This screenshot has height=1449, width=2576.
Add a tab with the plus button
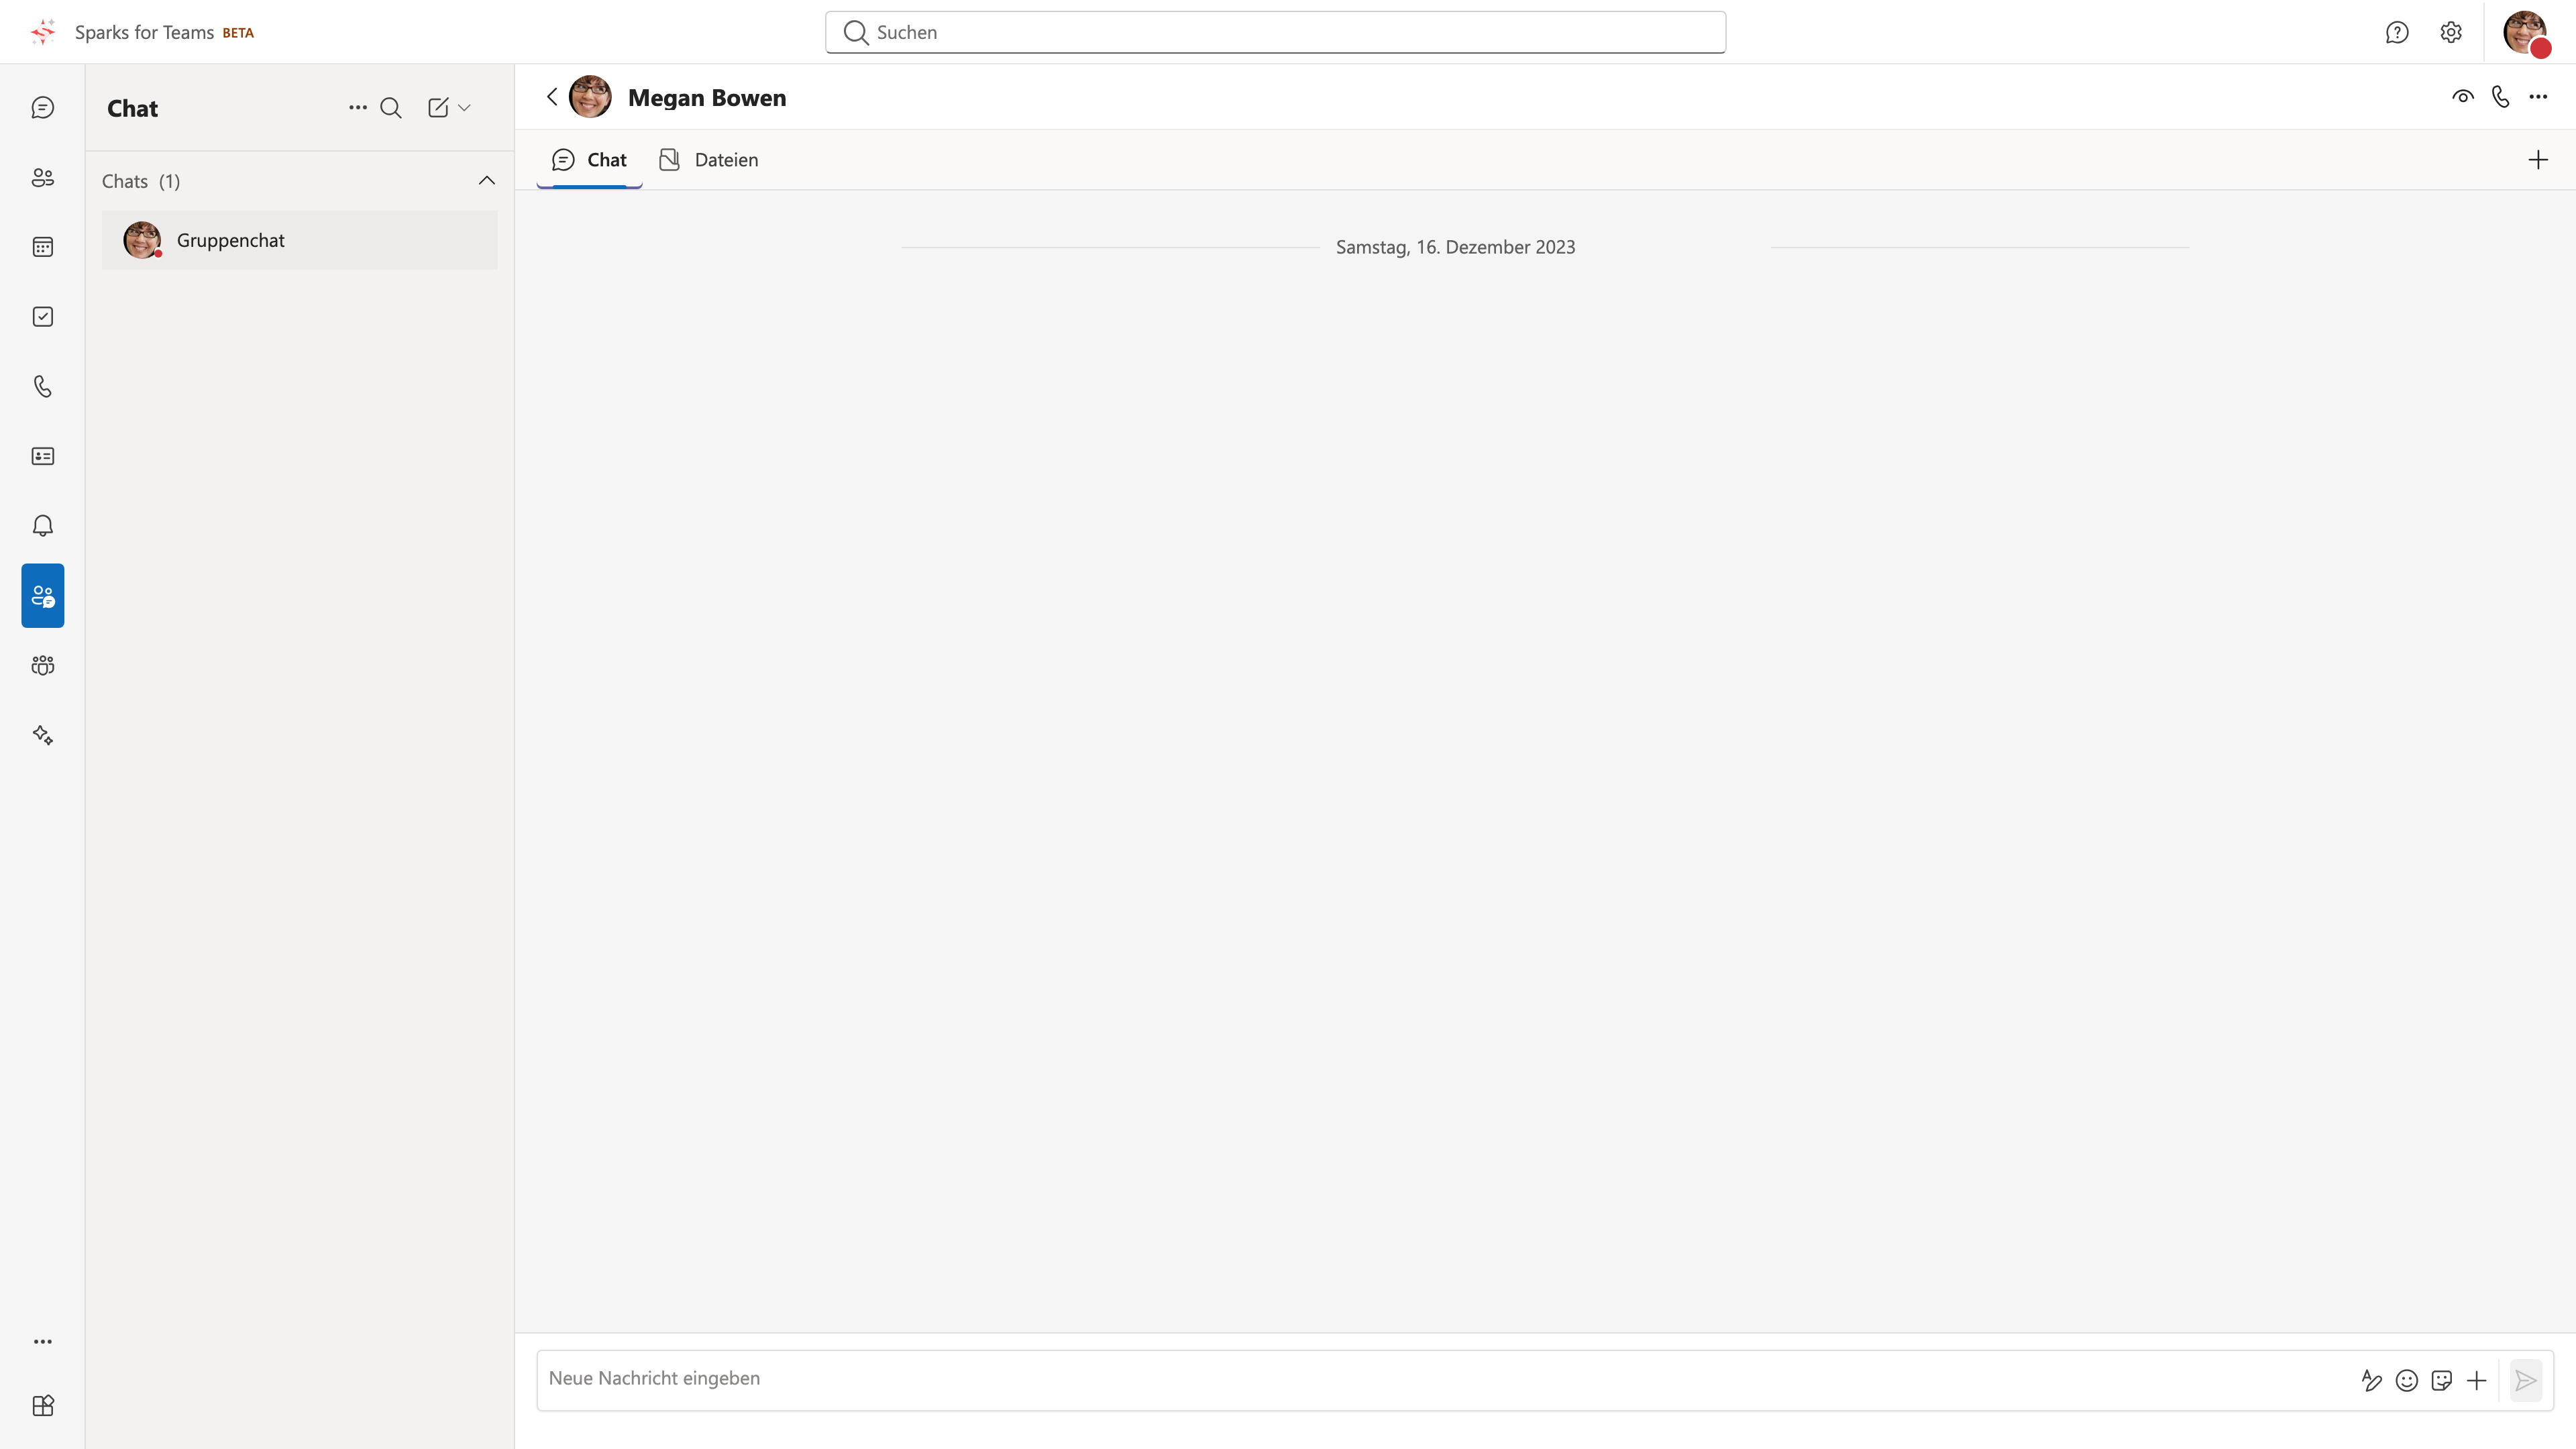click(2538, 160)
